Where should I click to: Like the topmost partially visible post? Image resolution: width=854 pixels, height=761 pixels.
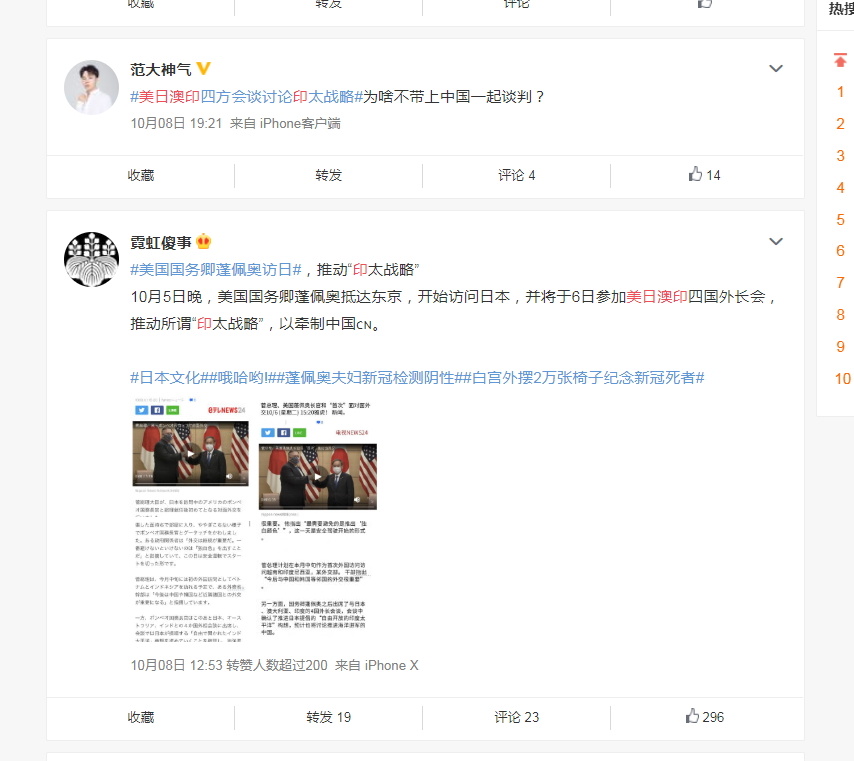point(705,4)
